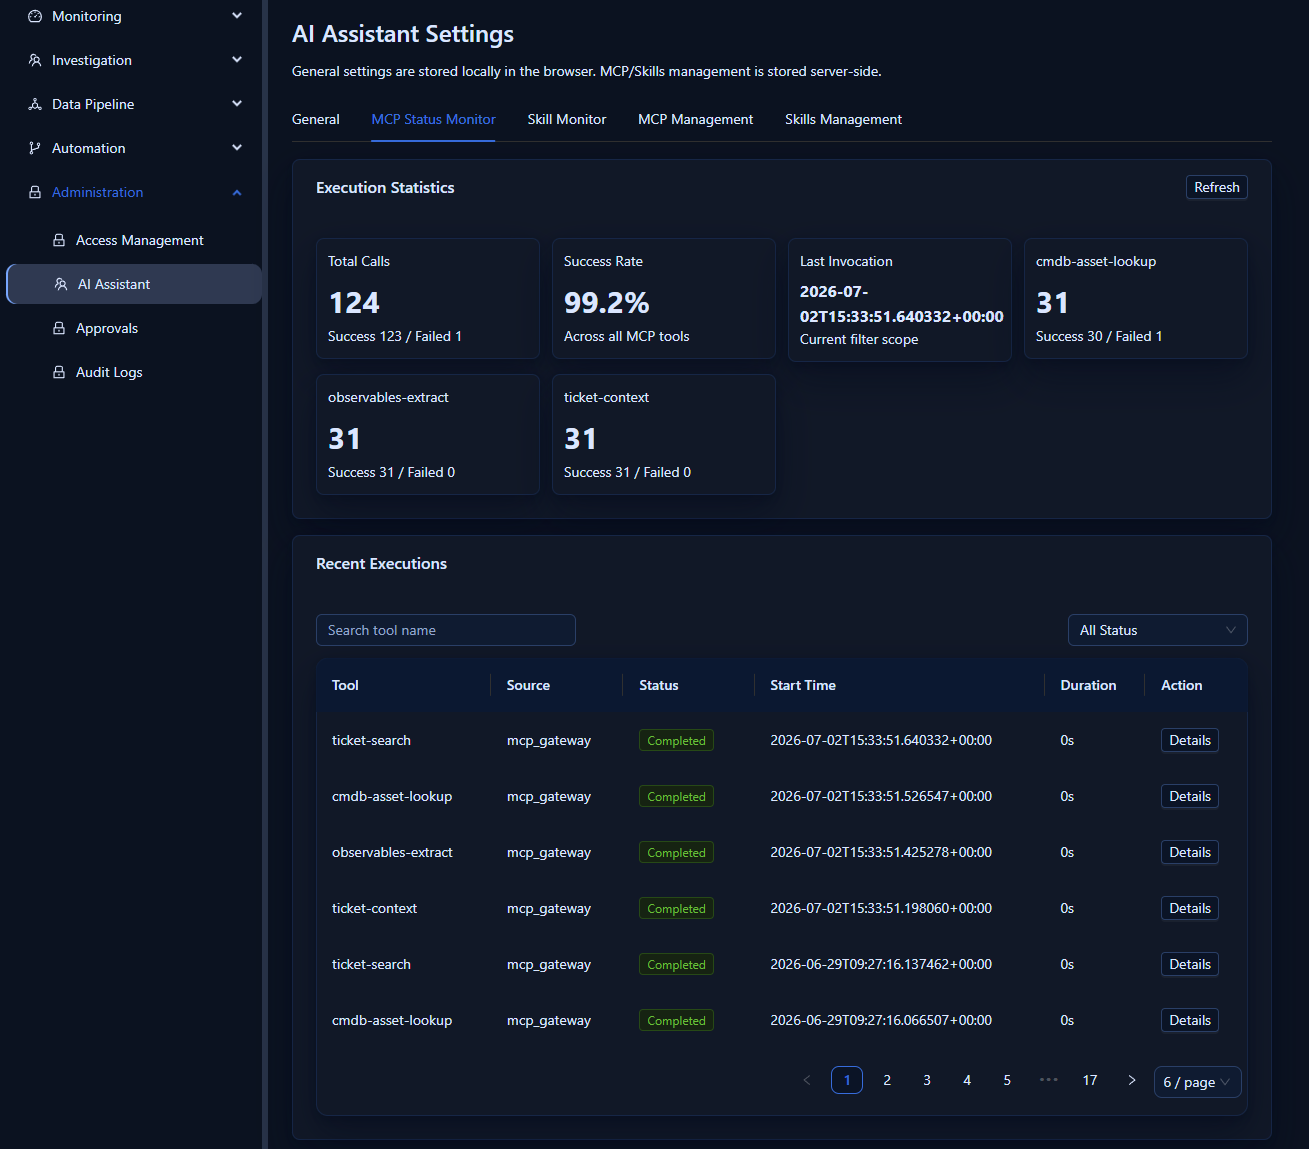Click the Automation branch icon

35,148
